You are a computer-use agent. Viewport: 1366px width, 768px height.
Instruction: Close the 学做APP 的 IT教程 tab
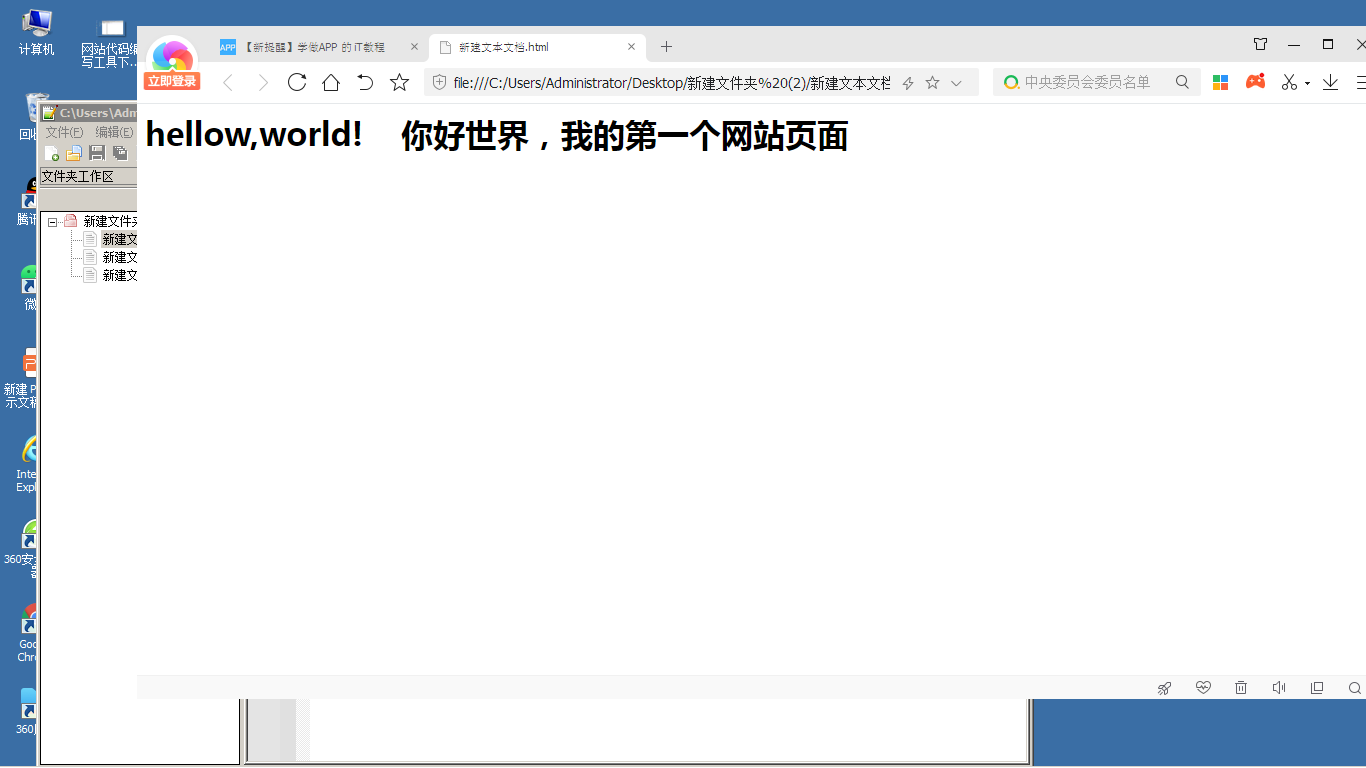[x=415, y=47]
